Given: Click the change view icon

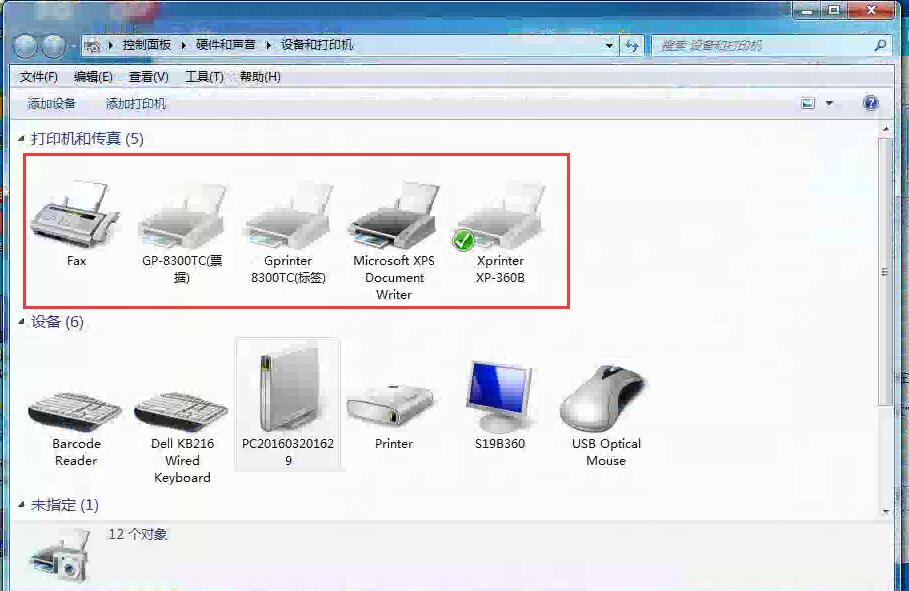Looking at the screenshot, I should (808, 103).
